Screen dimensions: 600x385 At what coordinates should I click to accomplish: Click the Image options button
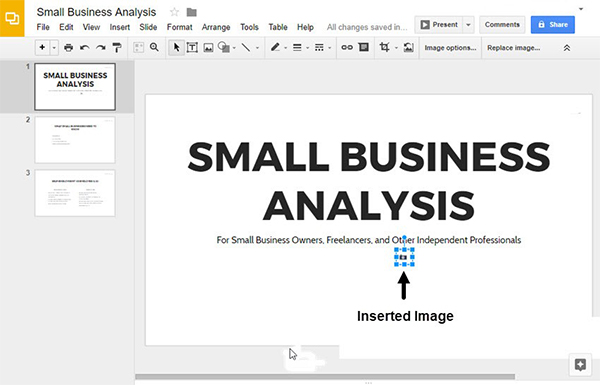(x=450, y=48)
